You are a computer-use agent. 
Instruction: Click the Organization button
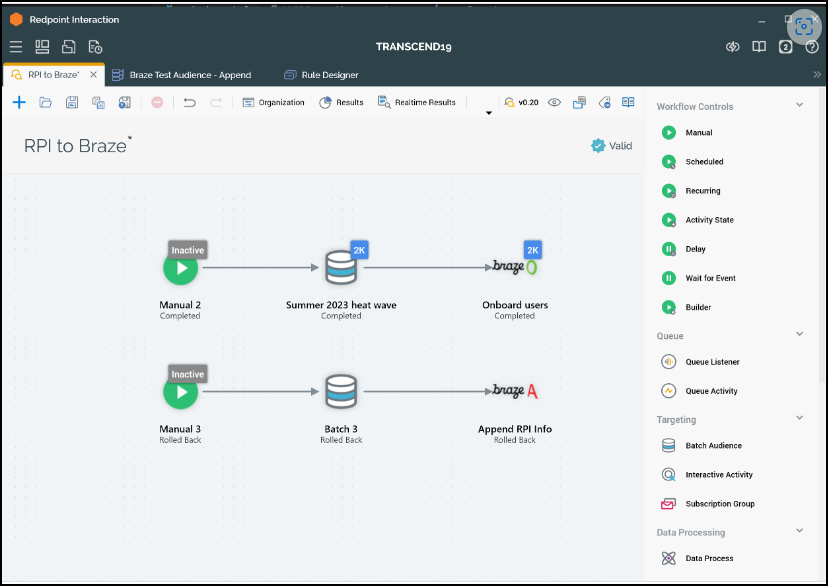pyautogui.click(x=273, y=102)
